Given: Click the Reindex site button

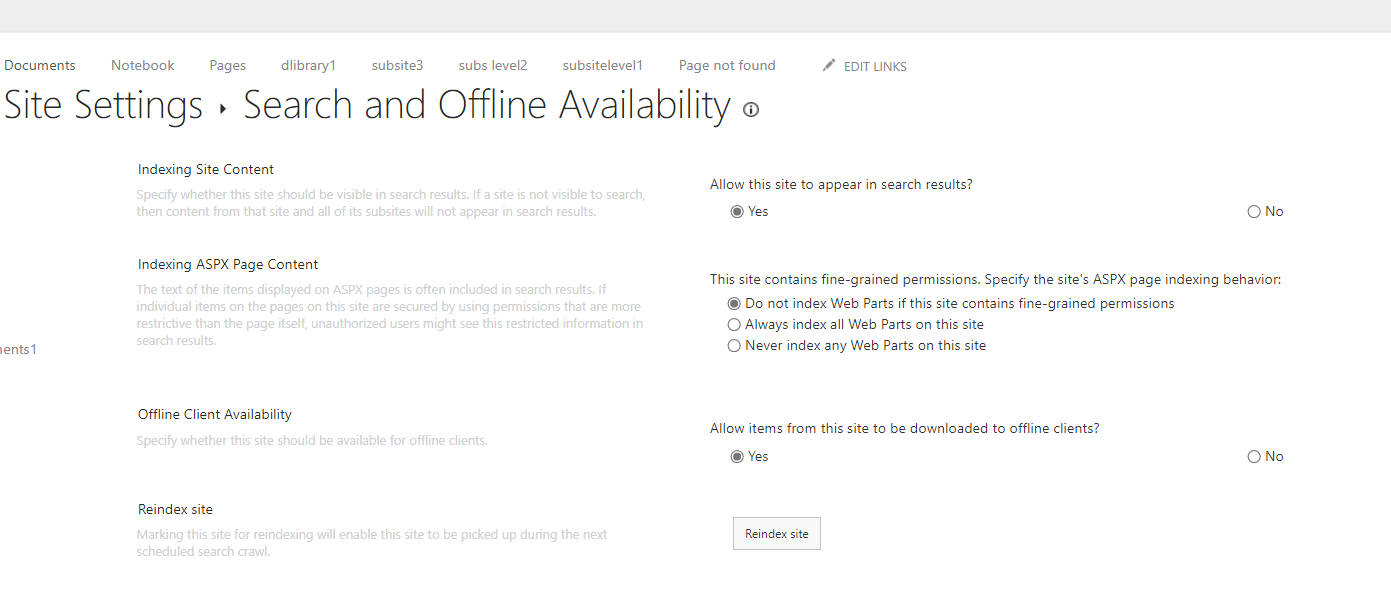Looking at the screenshot, I should point(777,534).
